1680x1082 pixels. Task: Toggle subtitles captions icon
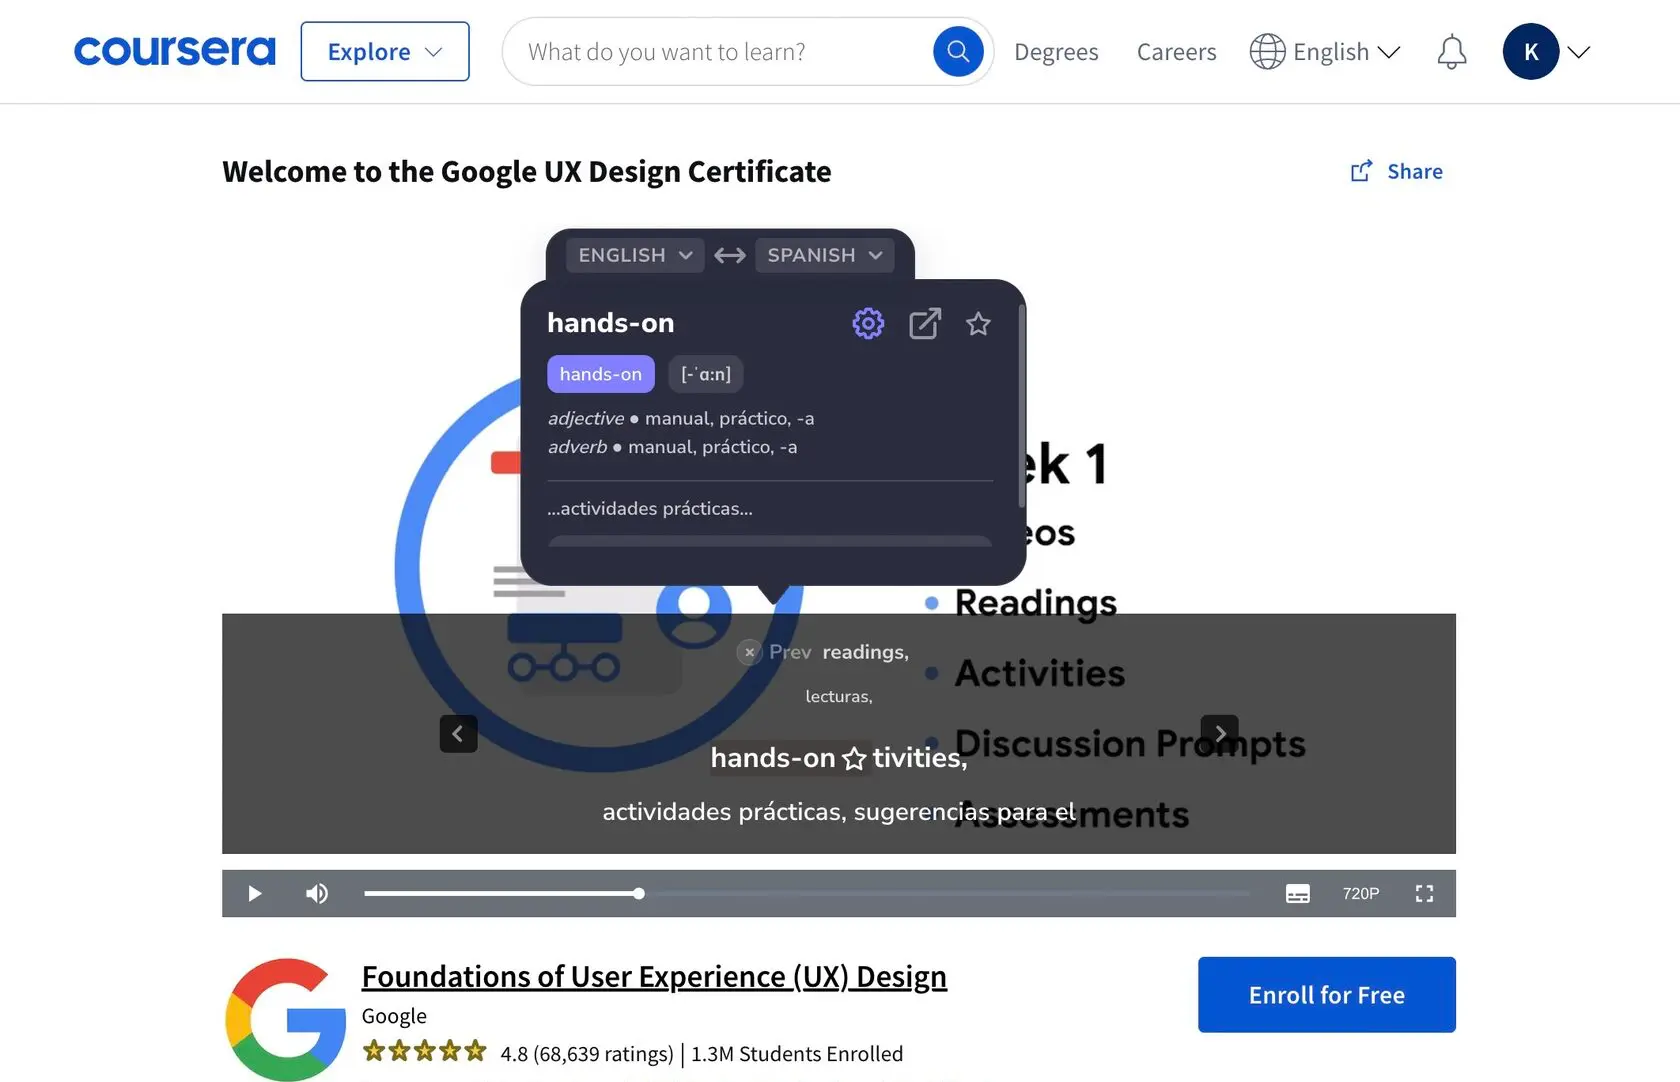[x=1297, y=893]
